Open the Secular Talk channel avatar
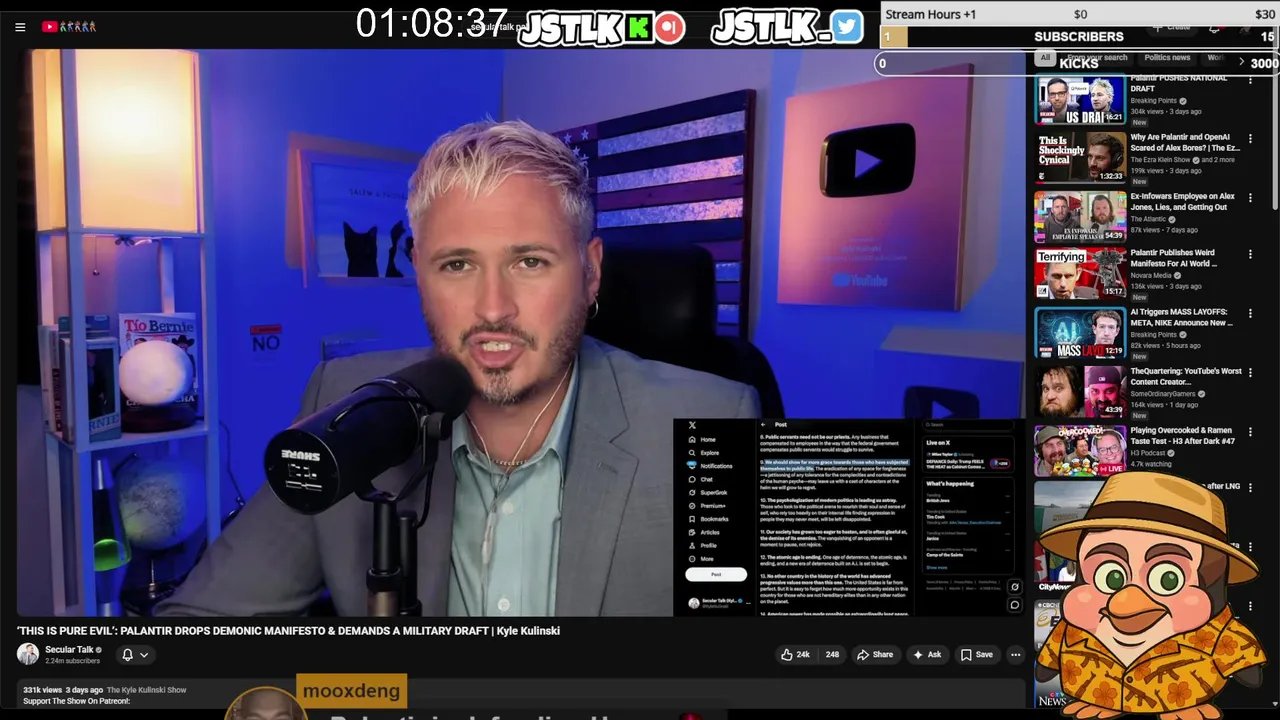 [x=28, y=654]
